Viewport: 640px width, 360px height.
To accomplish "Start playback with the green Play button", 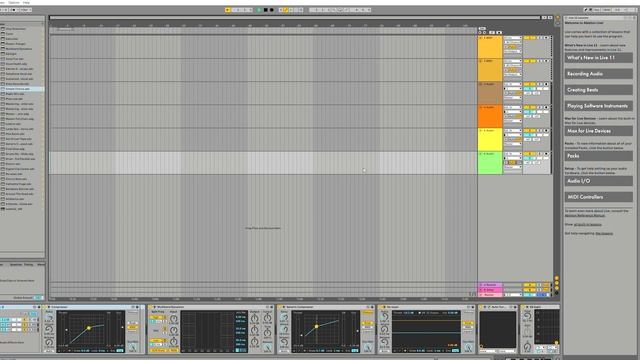I will point(259,10).
